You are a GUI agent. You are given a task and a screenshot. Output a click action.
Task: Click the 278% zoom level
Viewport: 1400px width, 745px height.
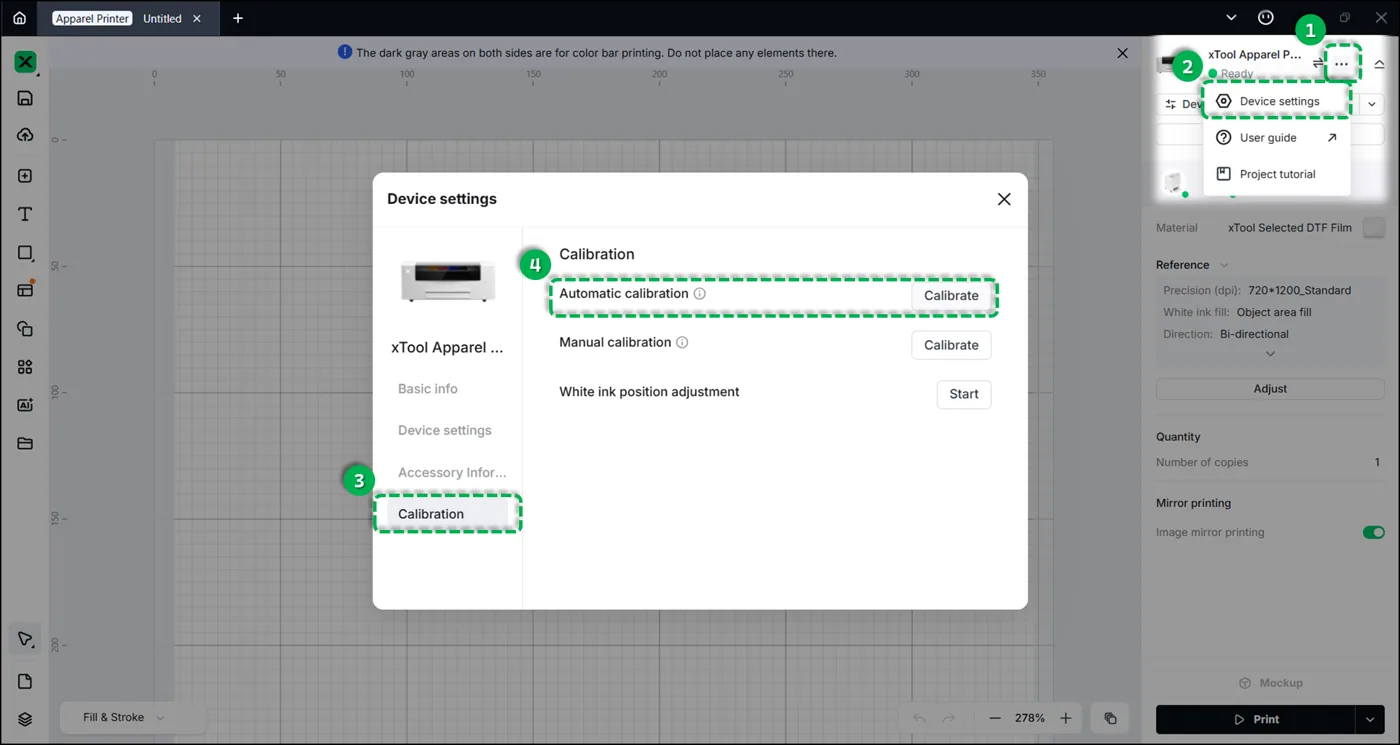[1030, 718]
